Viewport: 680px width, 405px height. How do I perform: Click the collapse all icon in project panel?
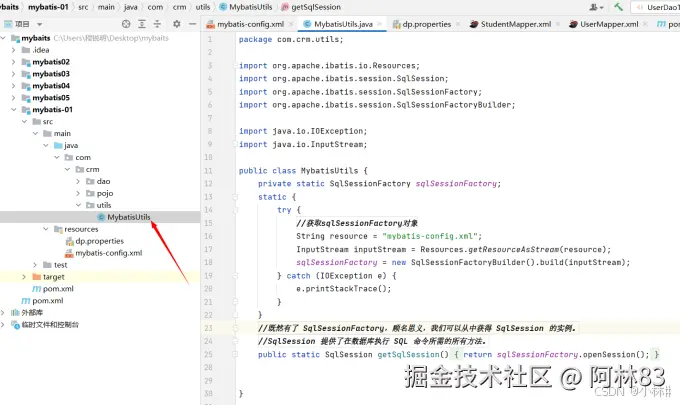pos(157,24)
